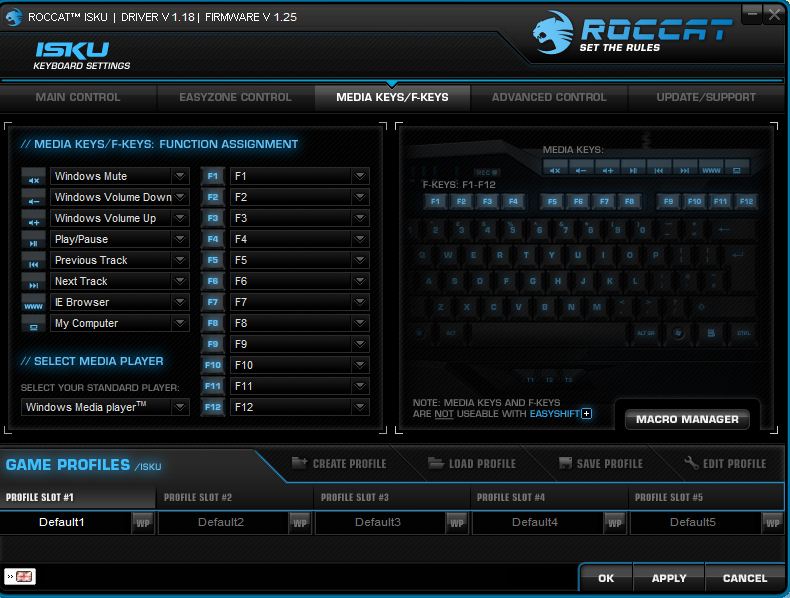Image resolution: width=790 pixels, height=598 pixels.
Task: Select the Media Keys/F-Keys tab
Action: tap(392, 98)
